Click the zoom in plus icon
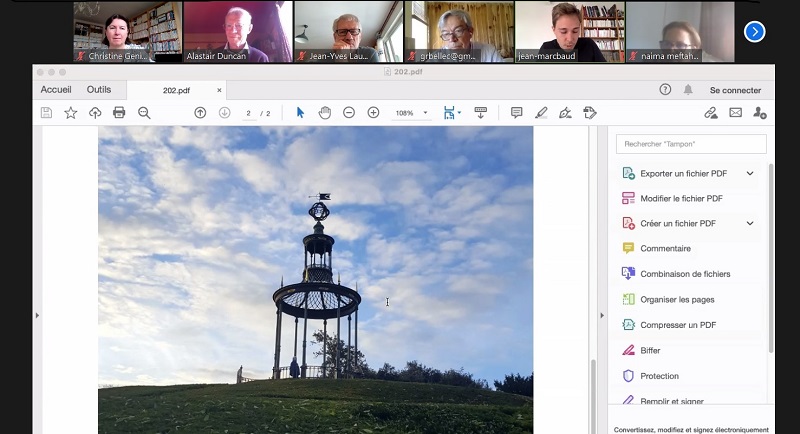 click(373, 113)
